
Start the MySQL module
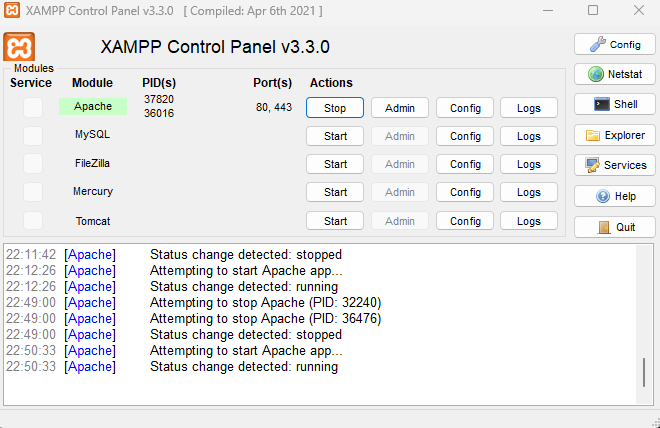tap(335, 136)
